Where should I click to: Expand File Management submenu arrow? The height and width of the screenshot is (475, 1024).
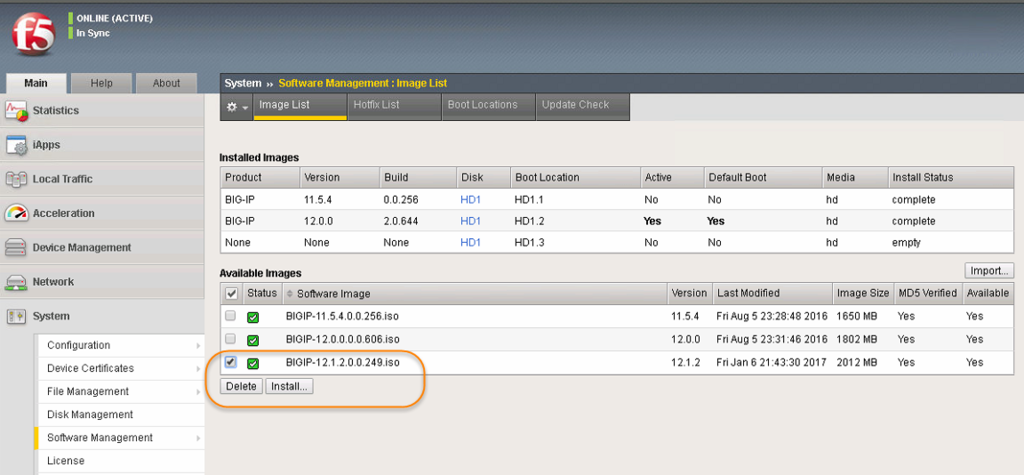pos(198,392)
